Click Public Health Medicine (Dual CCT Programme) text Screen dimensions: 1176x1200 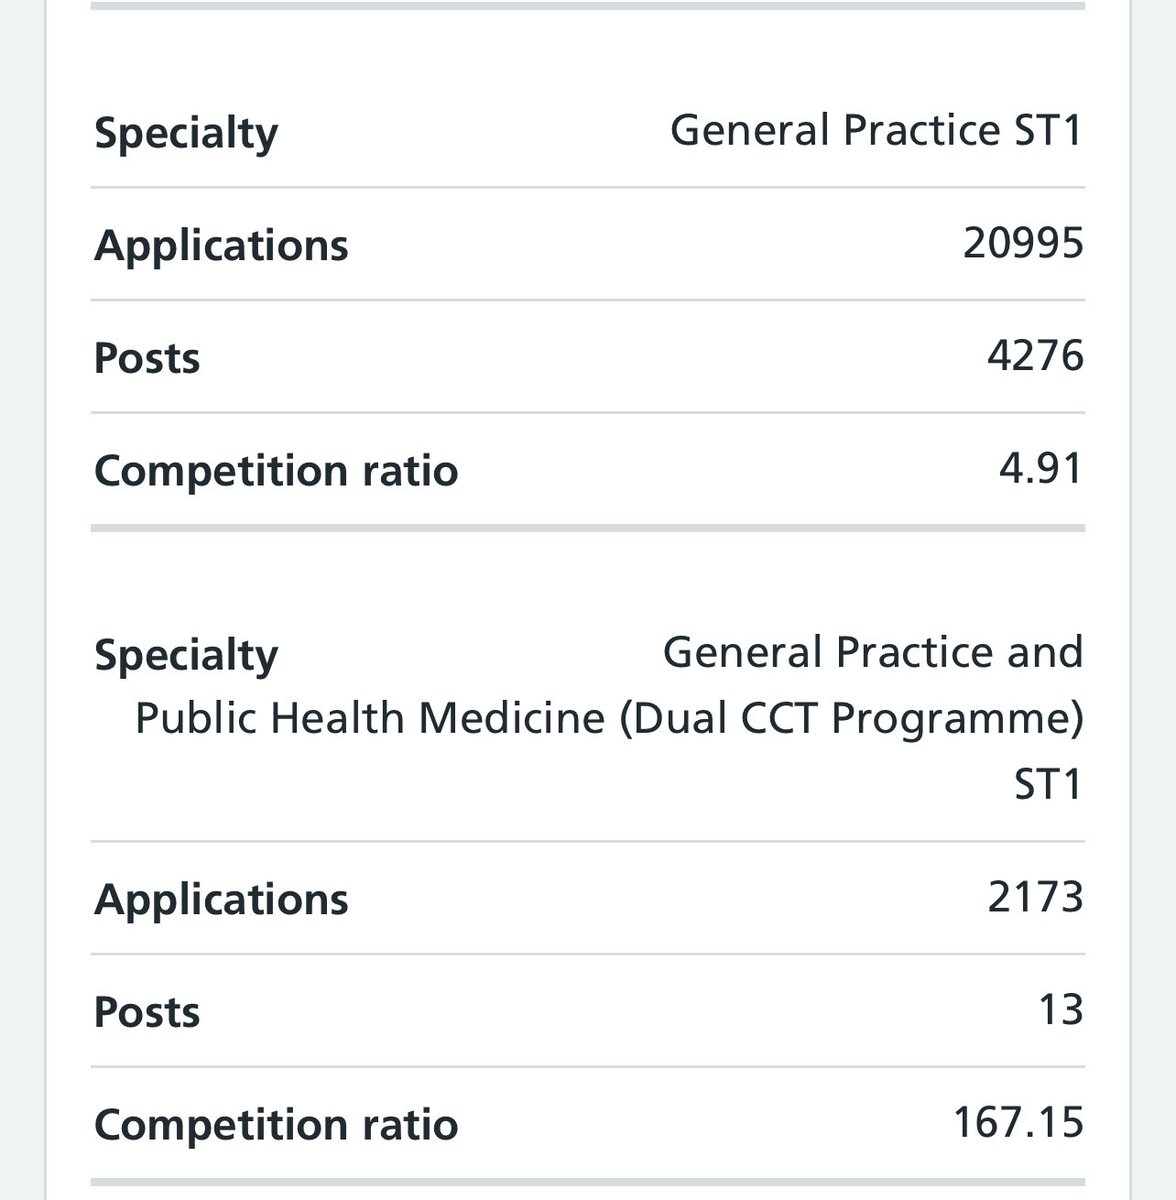(609, 719)
